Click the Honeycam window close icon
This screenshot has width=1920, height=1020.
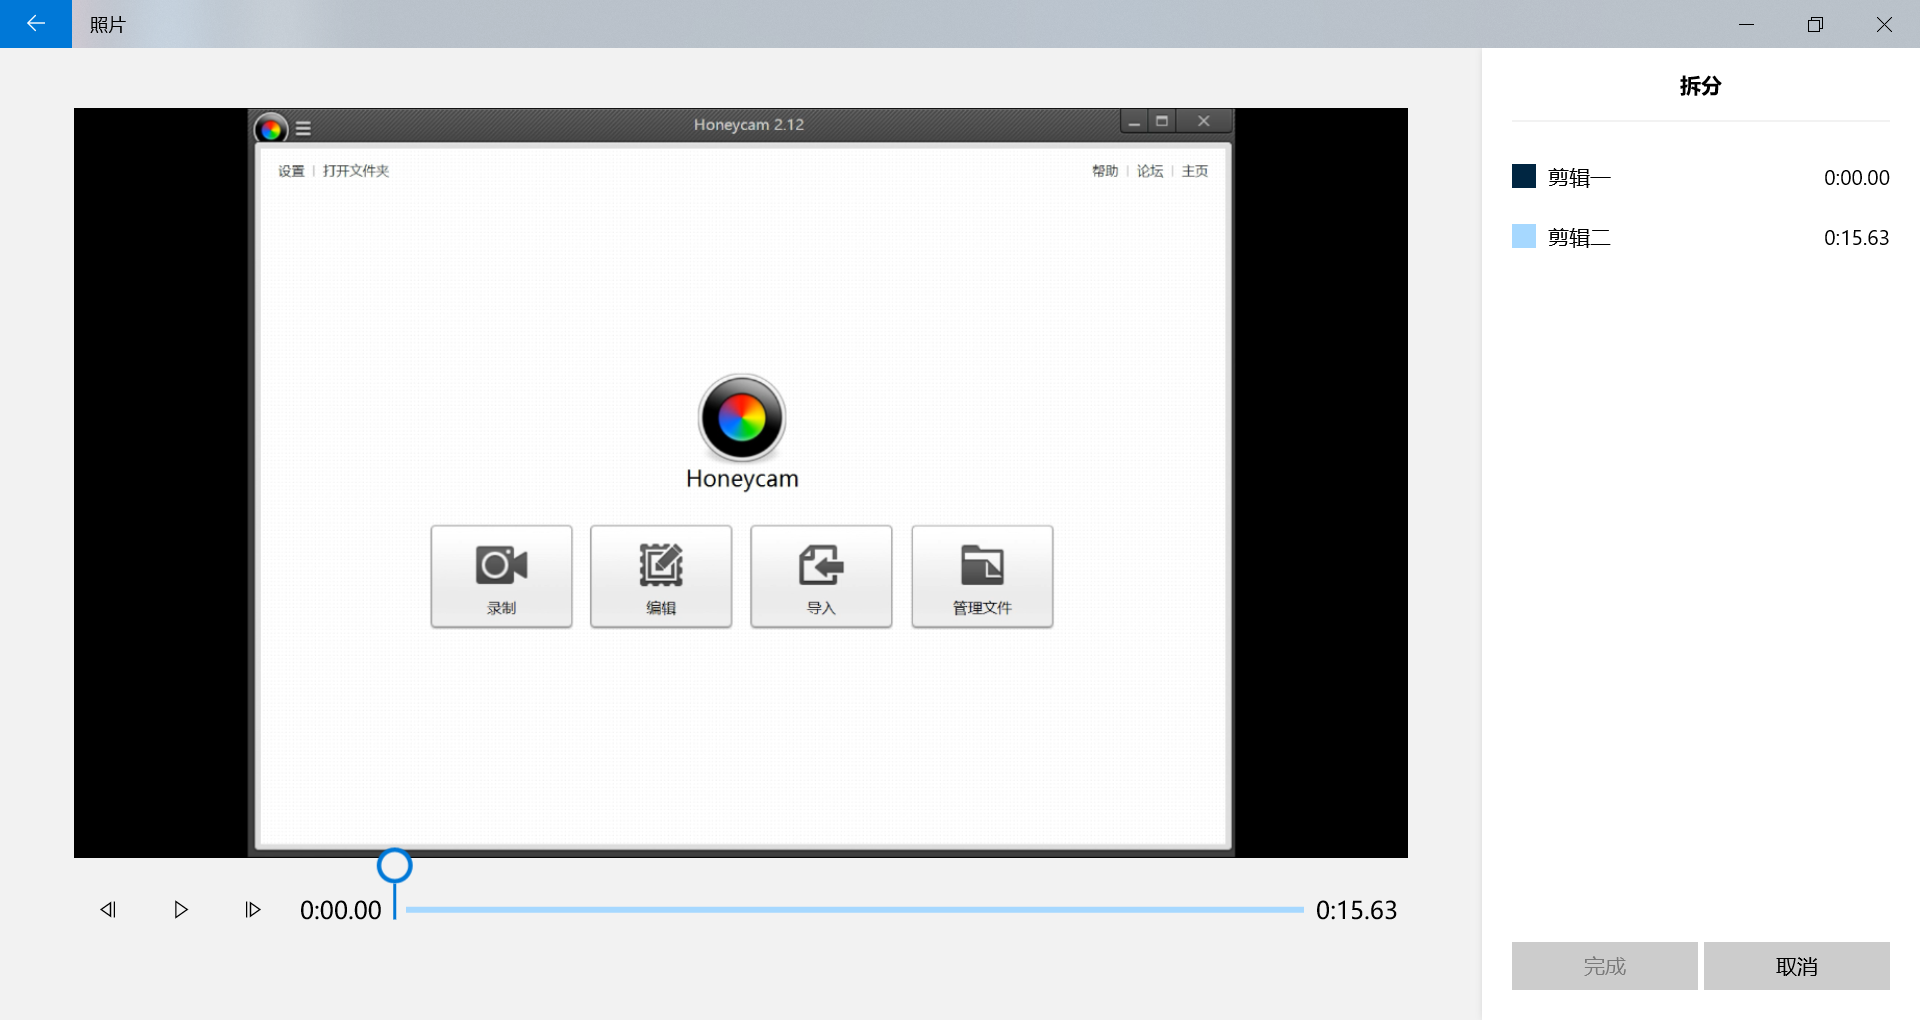tap(1204, 122)
